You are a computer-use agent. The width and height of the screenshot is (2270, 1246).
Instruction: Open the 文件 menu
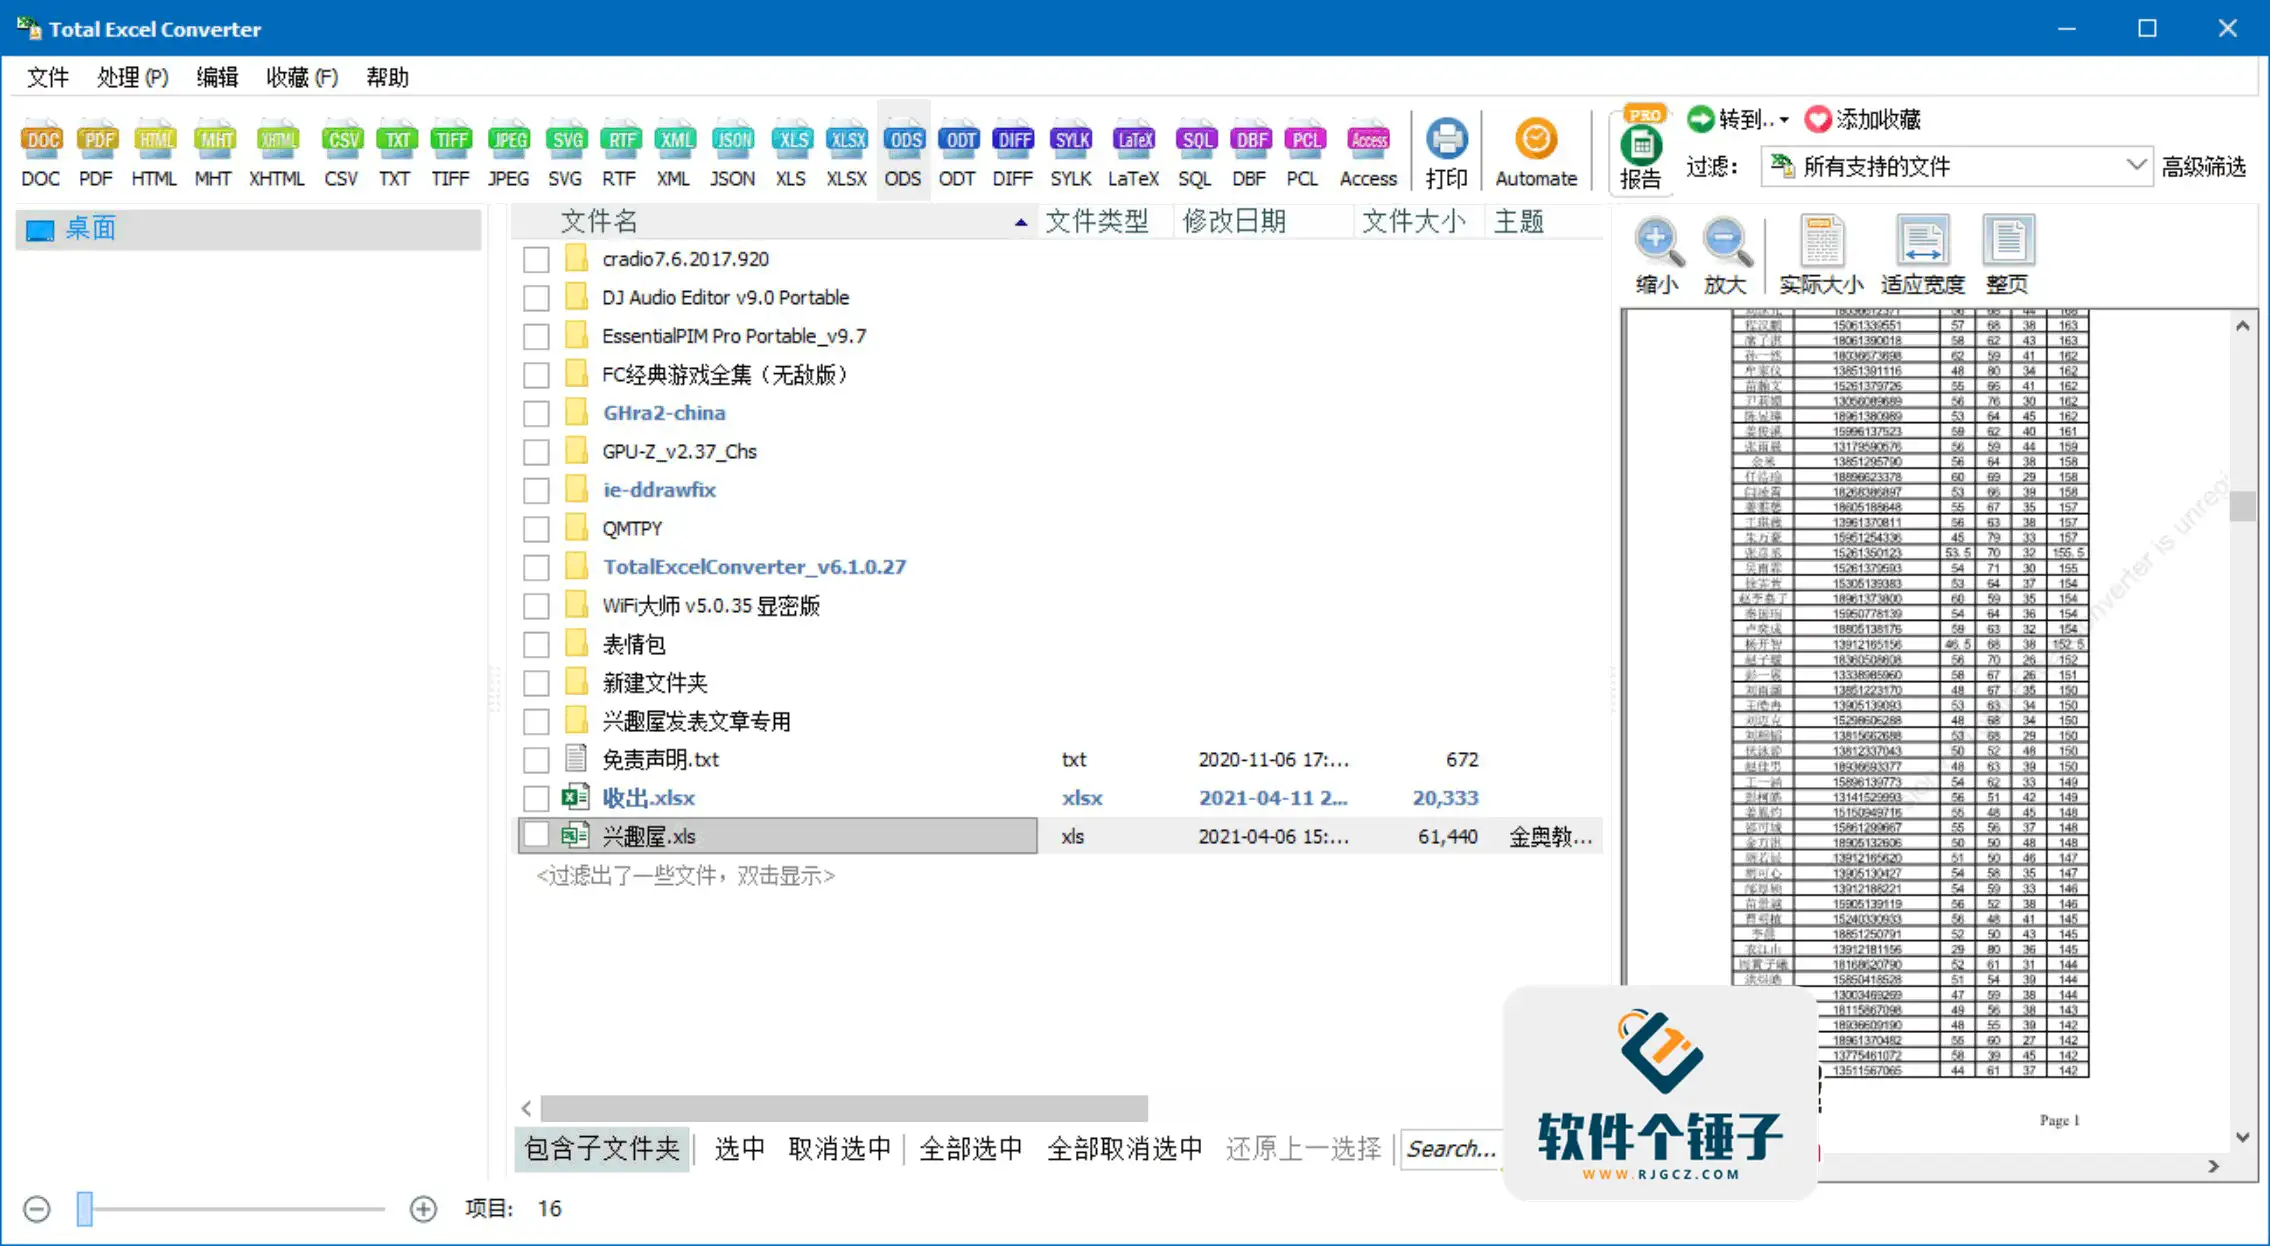47,77
